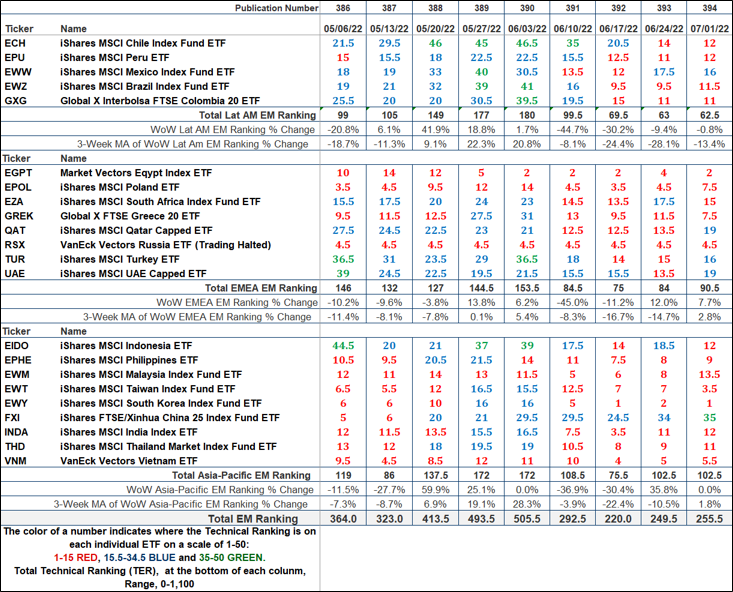Click the 35-50 GREEN legend text
Viewport: 733px width, 592px height.
[232, 558]
